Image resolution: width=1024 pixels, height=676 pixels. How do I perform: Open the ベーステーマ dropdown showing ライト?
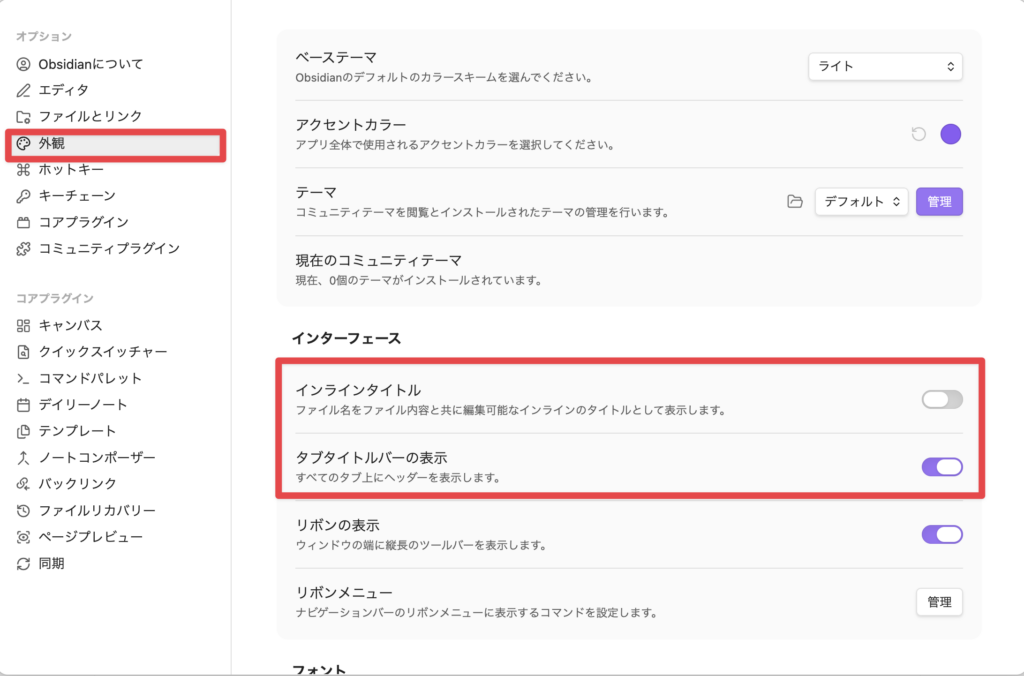(885, 67)
